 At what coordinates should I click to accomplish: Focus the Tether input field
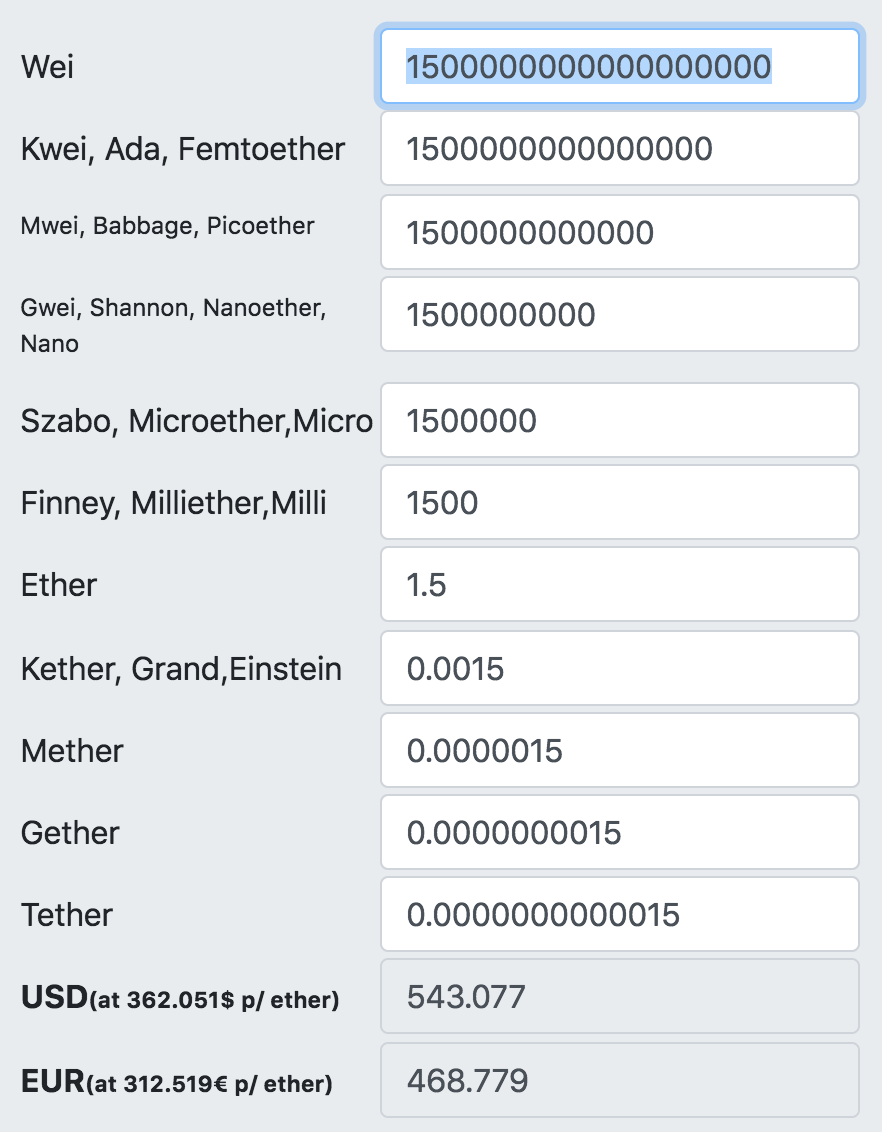[619, 915]
